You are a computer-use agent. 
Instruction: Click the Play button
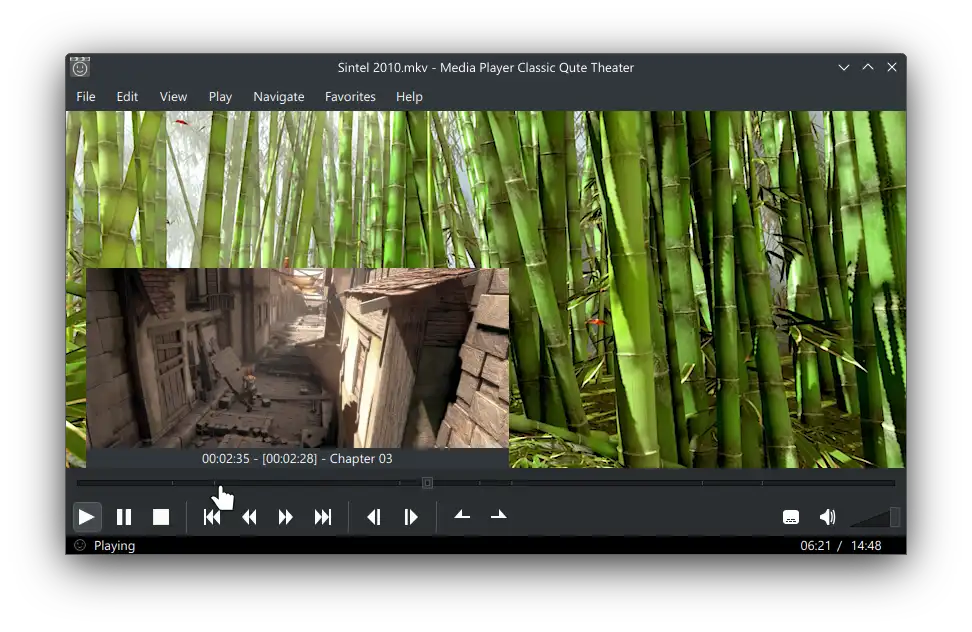[87, 517]
